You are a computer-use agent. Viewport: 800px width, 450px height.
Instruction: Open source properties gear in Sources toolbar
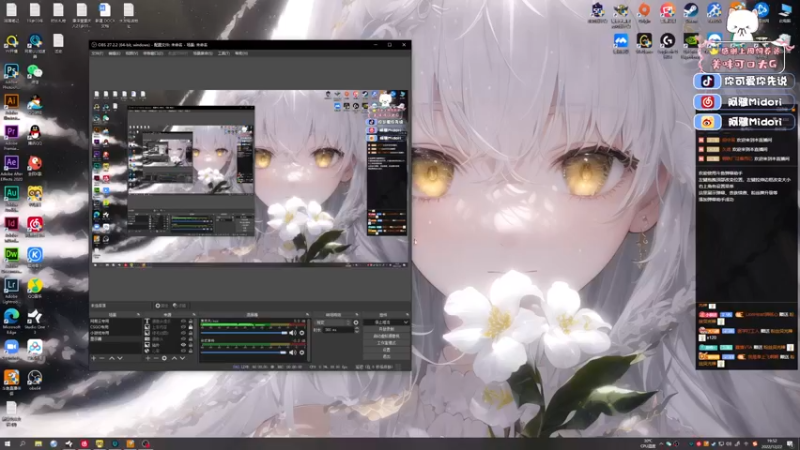(x=164, y=358)
